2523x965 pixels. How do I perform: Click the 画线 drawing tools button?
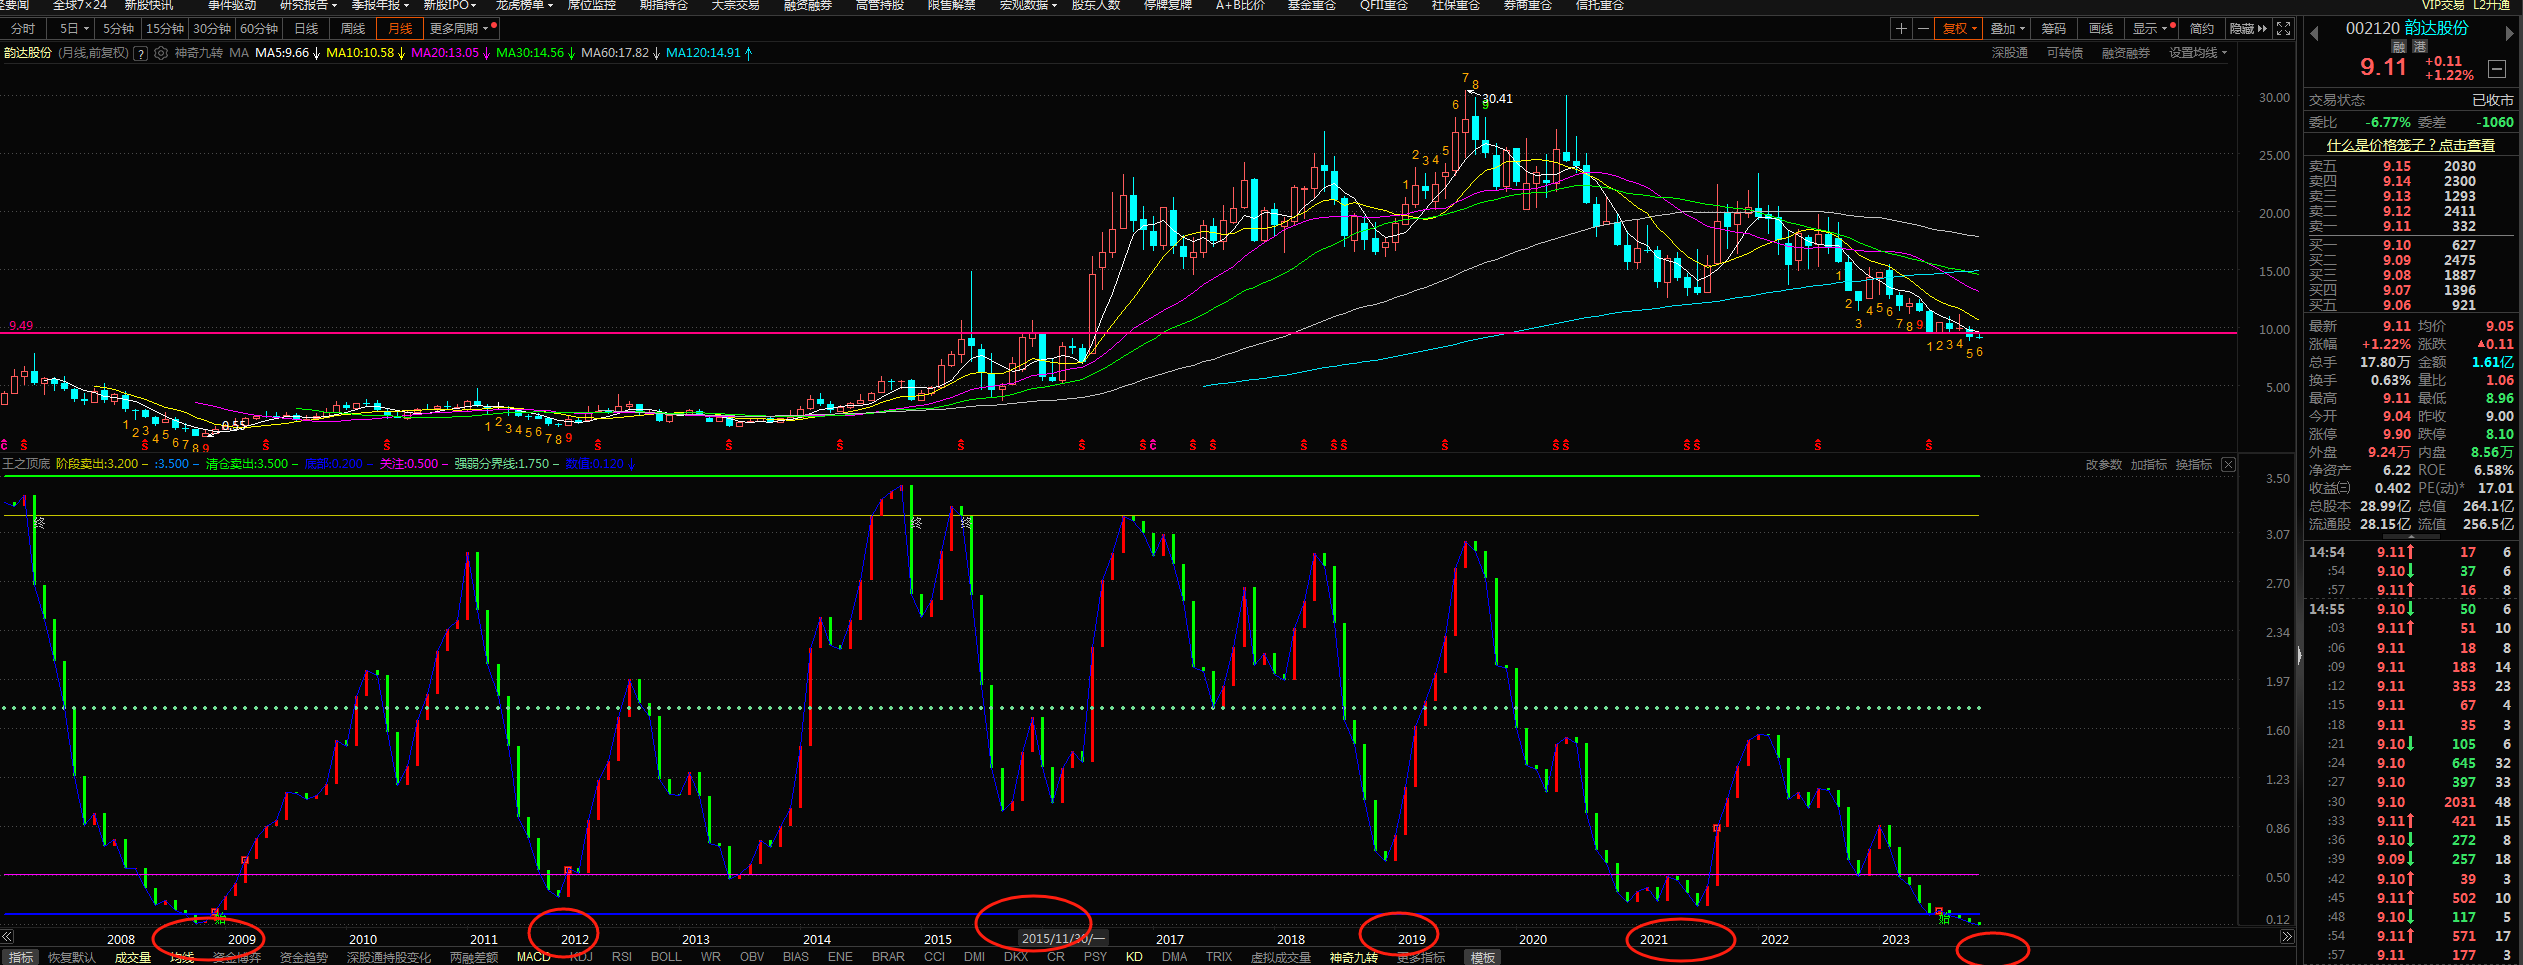tap(2101, 29)
